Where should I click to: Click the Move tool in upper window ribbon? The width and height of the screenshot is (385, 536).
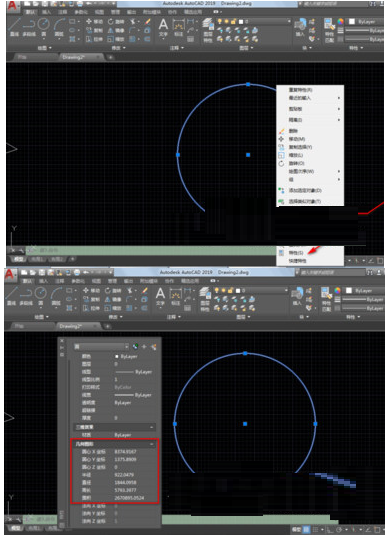(x=94, y=22)
